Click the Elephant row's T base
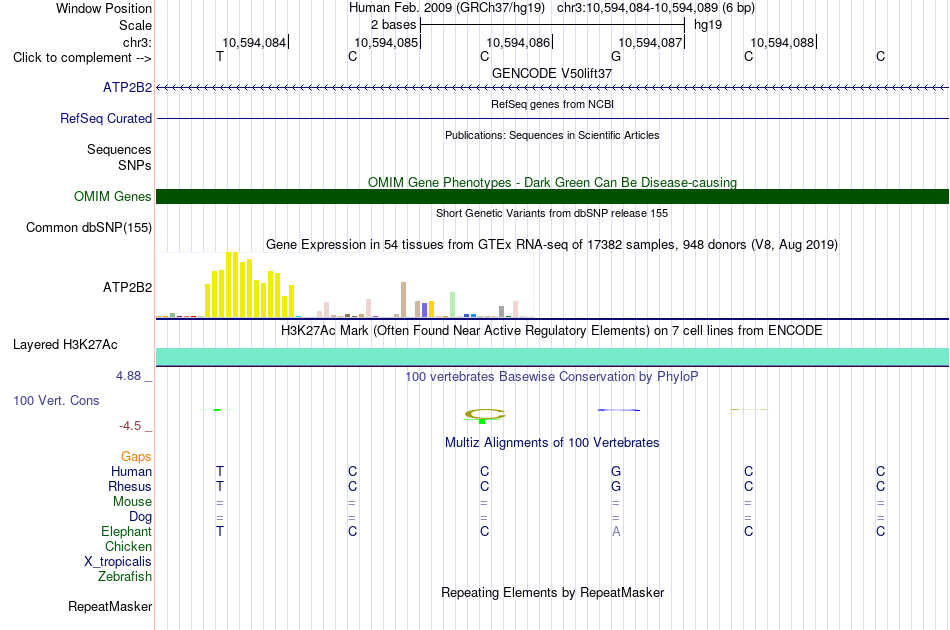The image size is (950, 630). (x=220, y=531)
